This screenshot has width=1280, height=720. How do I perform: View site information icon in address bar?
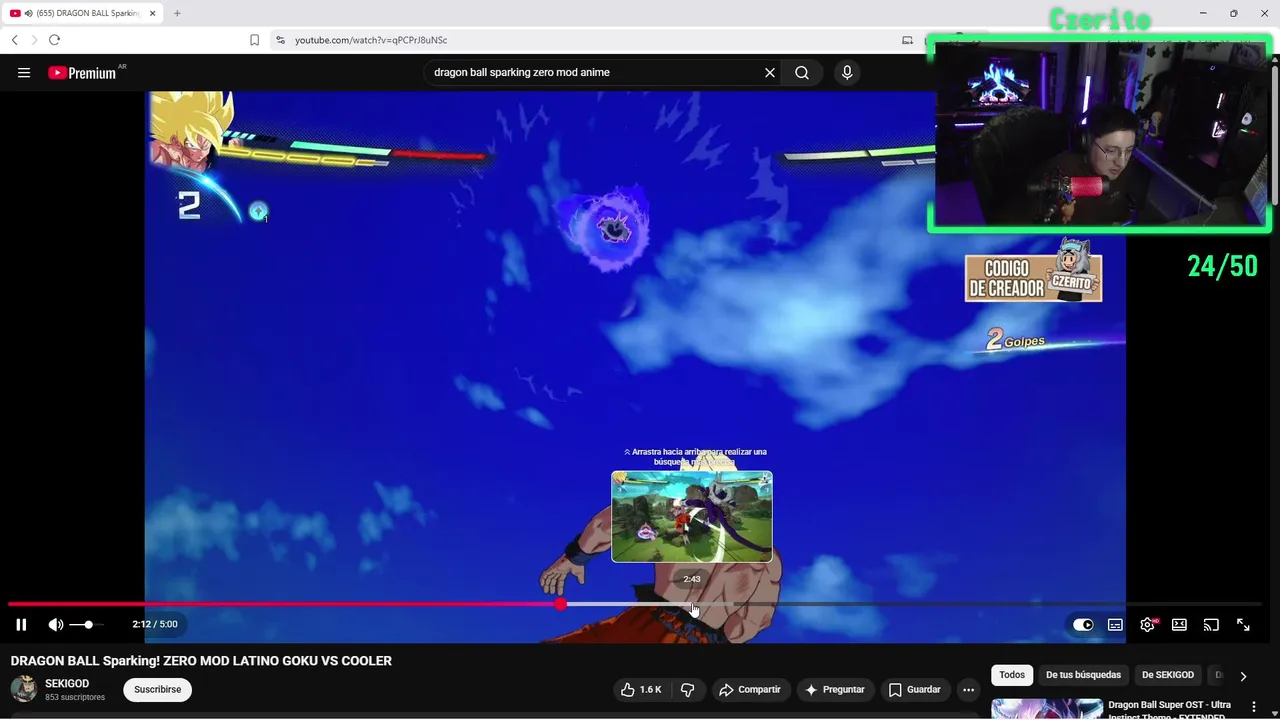click(280, 40)
